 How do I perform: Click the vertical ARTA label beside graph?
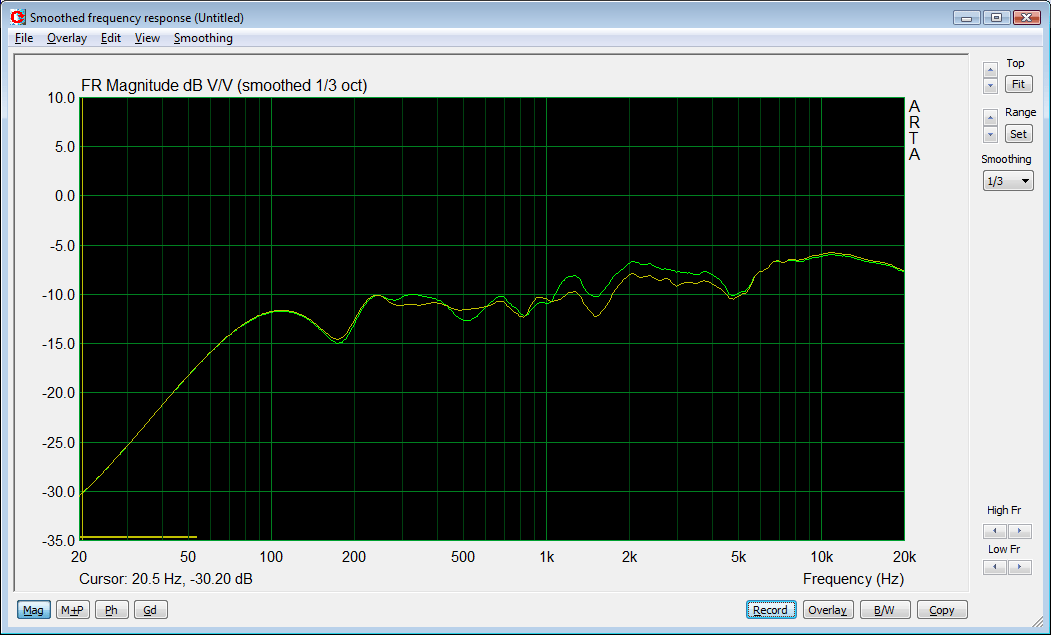click(x=914, y=131)
